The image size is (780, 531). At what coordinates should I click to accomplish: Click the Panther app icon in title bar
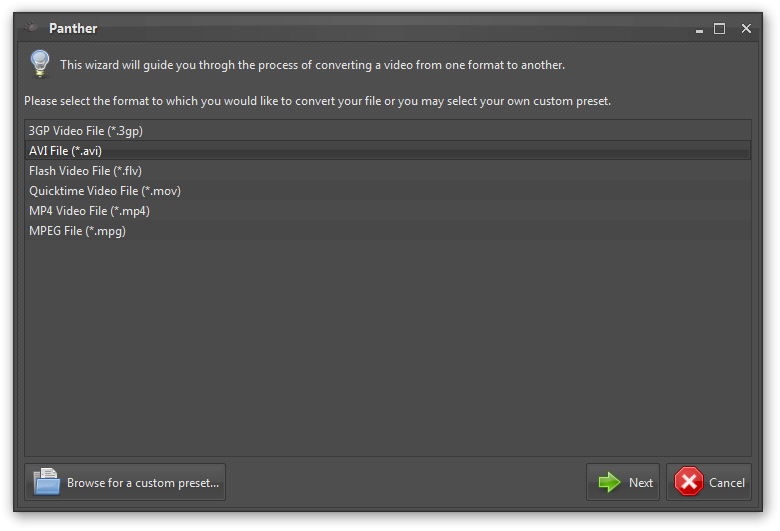30,27
